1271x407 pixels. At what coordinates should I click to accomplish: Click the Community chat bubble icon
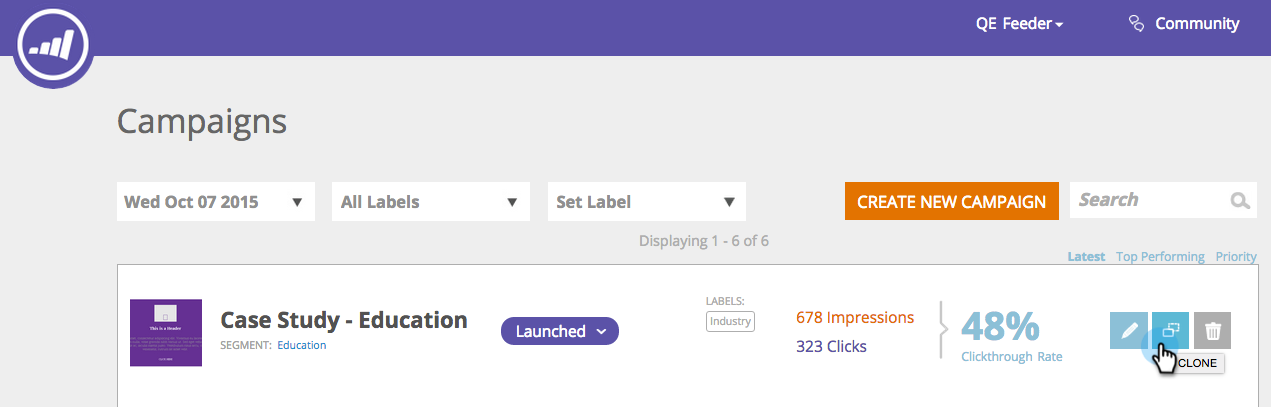(1136, 24)
